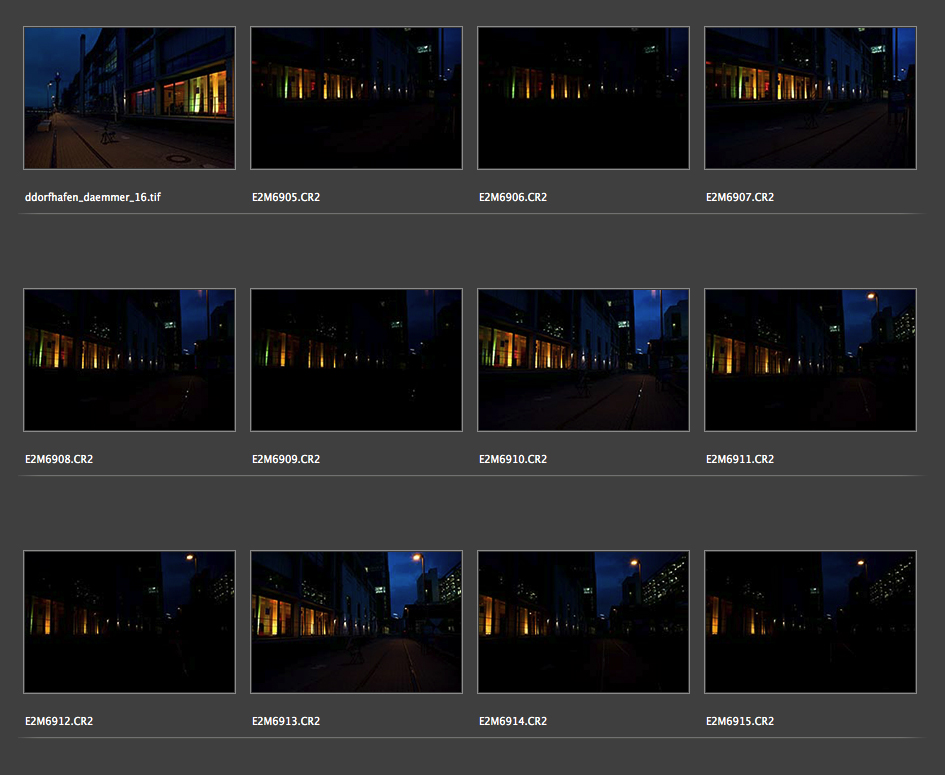
Task: Select the E2M6905.CR2 image thumbnail
Action: pyautogui.click(x=356, y=98)
